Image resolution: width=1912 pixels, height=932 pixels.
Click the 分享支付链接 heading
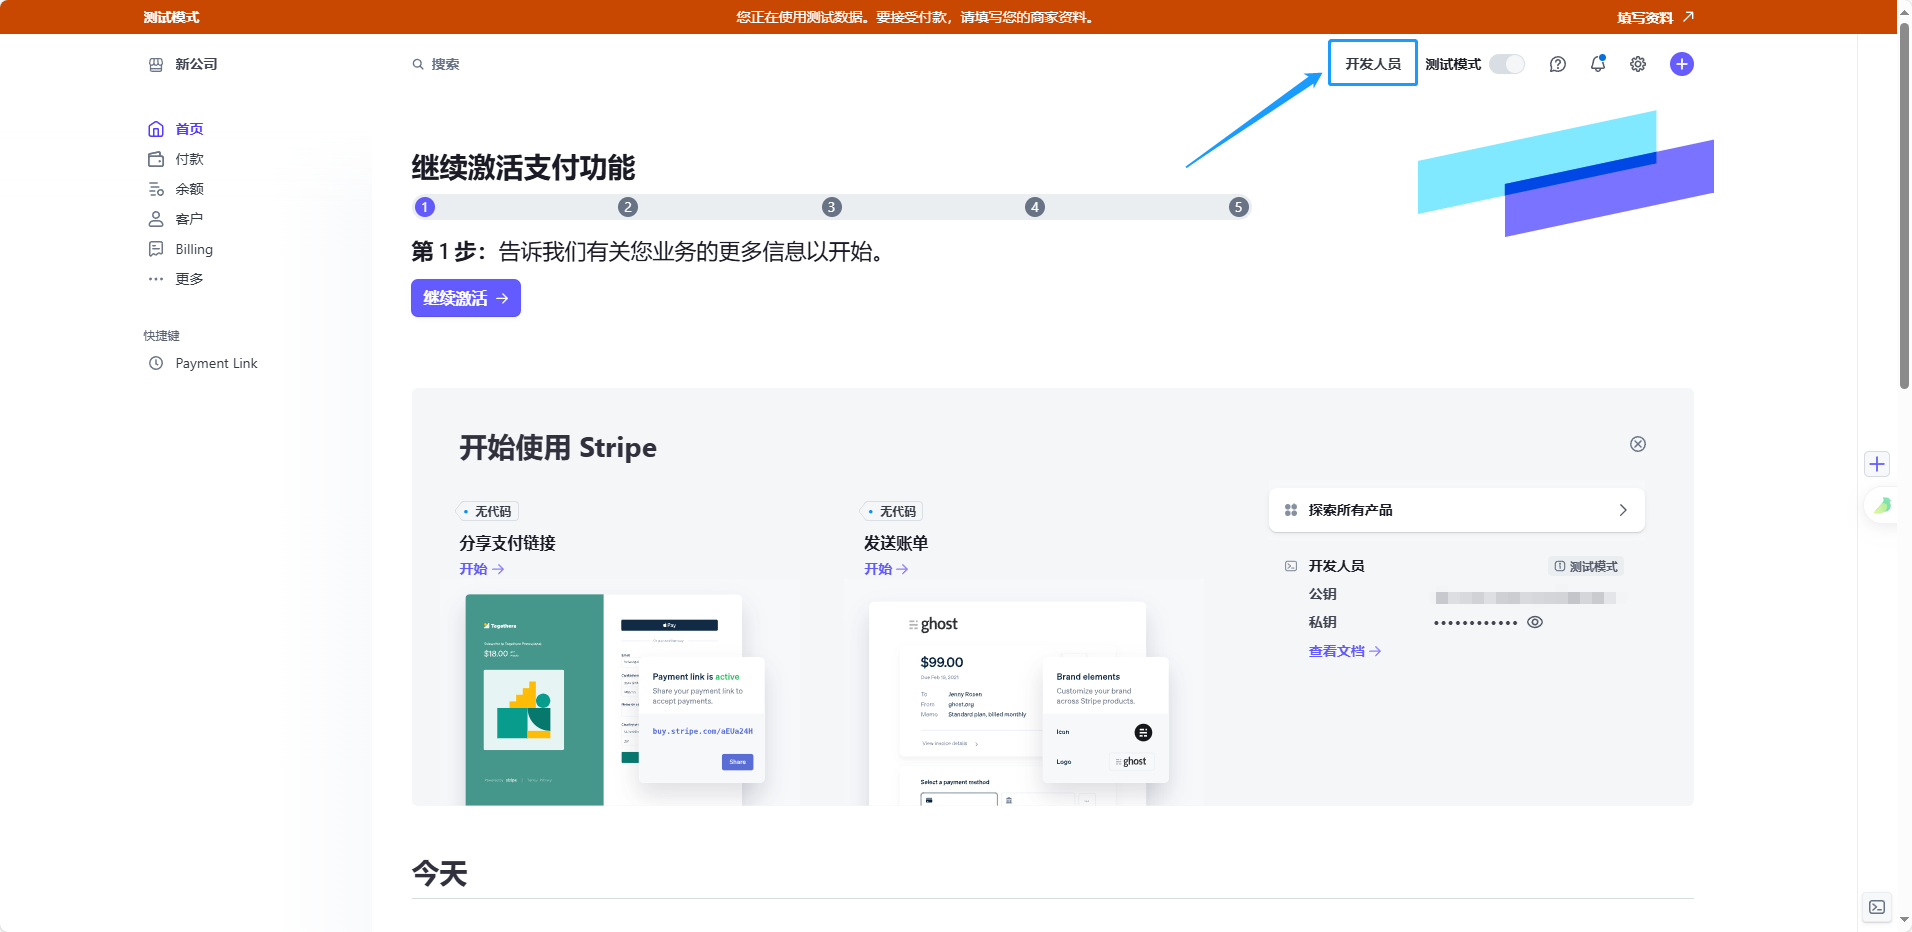[507, 543]
